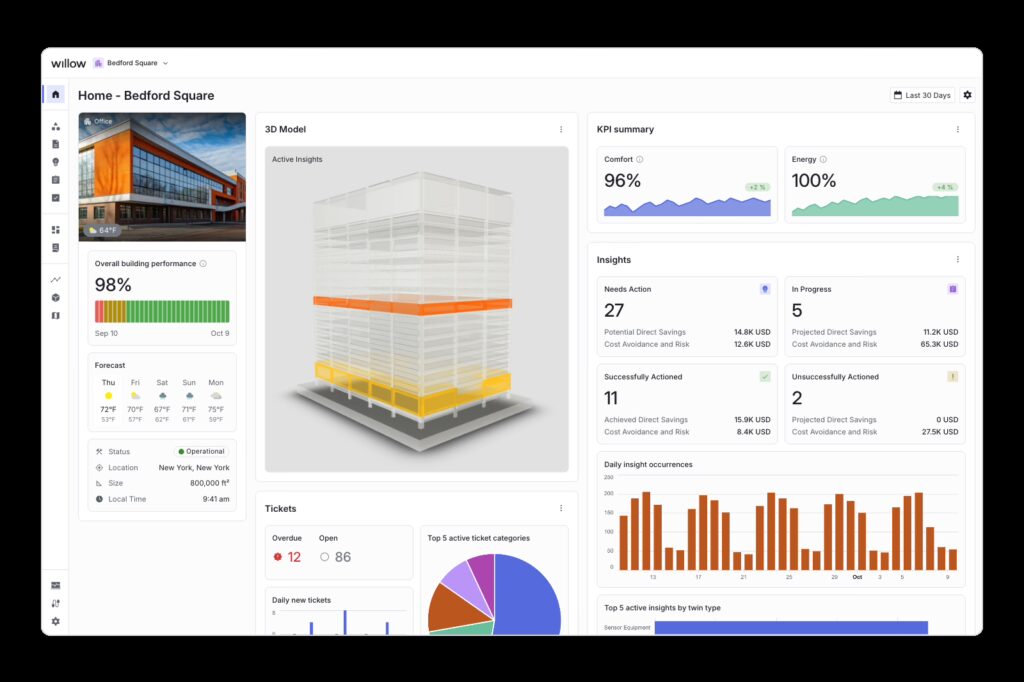The width and height of the screenshot is (1024, 682).
Task: Click the Comfort +2 % change badge
Action: pyautogui.click(x=758, y=187)
